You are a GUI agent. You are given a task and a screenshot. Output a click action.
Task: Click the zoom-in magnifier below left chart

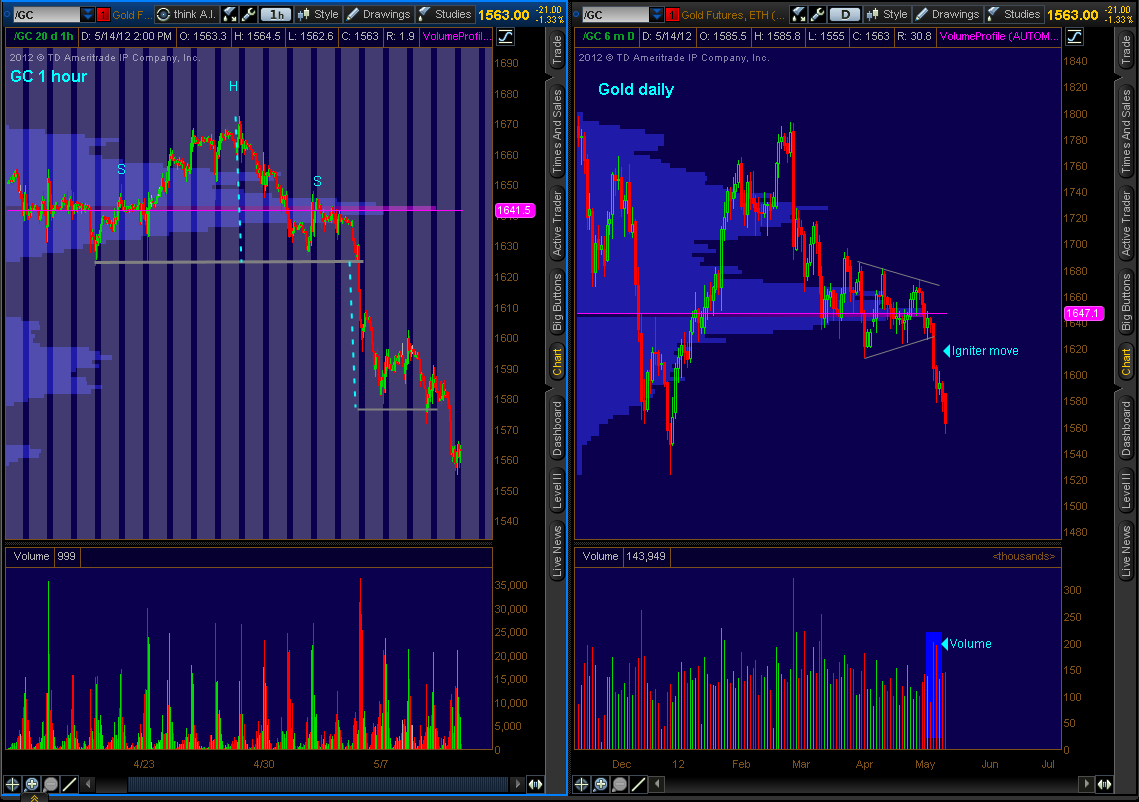tap(32, 785)
